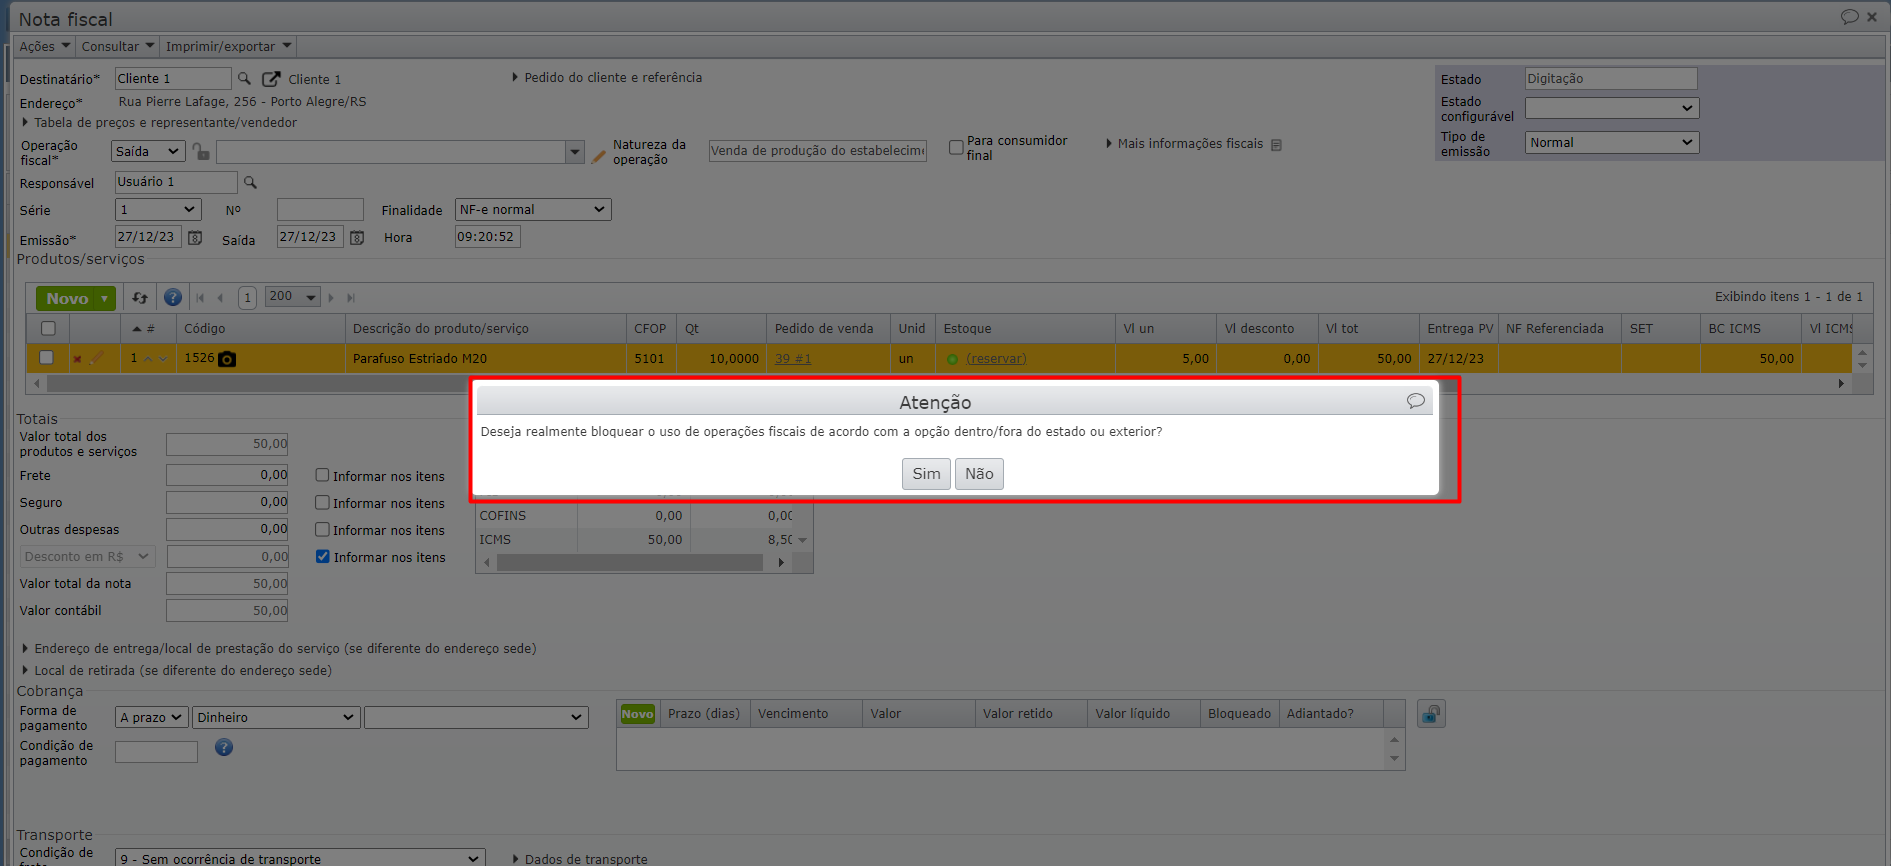Screen dimensions: 1891x866
Task: Open the Tipo de emissão dropdown
Action: point(1612,143)
